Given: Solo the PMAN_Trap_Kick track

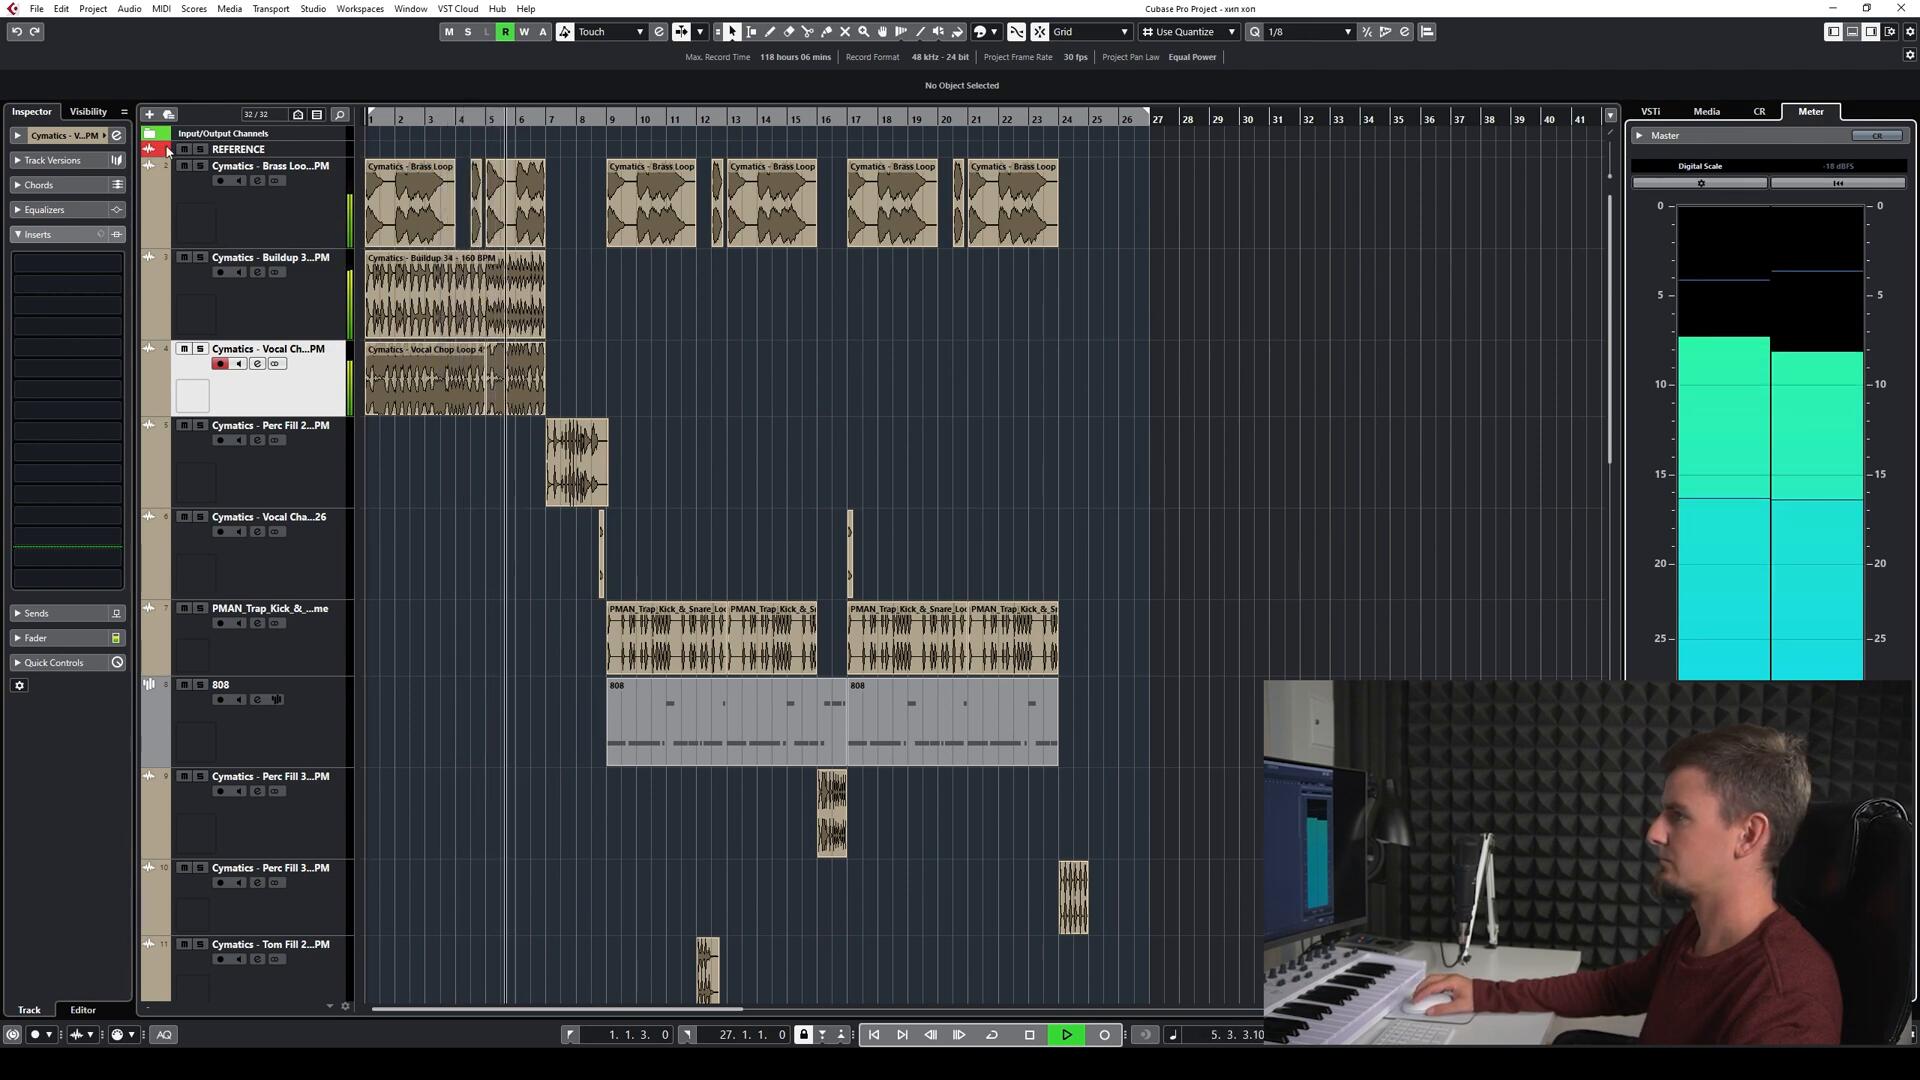Looking at the screenshot, I should (x=200, y=608).
